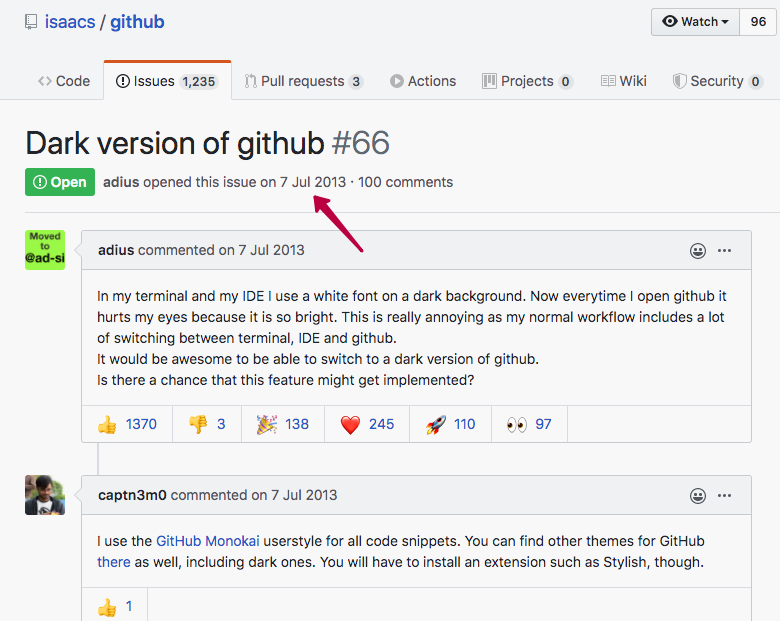Add reaction to adius comment via smiley icon

(x=697, y=250)
